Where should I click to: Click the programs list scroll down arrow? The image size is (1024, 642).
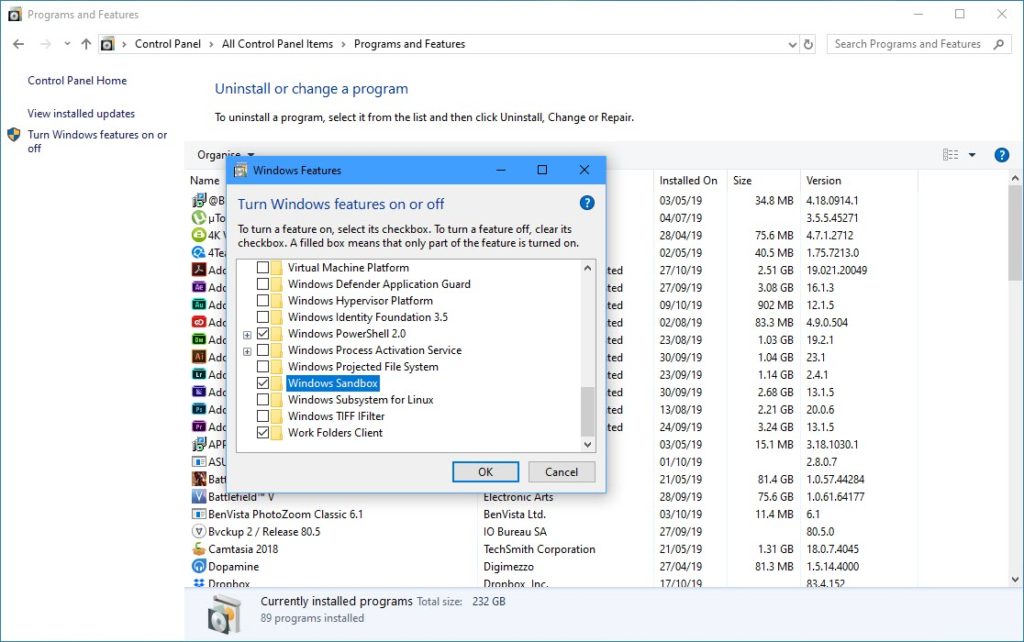pyautogui.click(x=1015, y=579)
